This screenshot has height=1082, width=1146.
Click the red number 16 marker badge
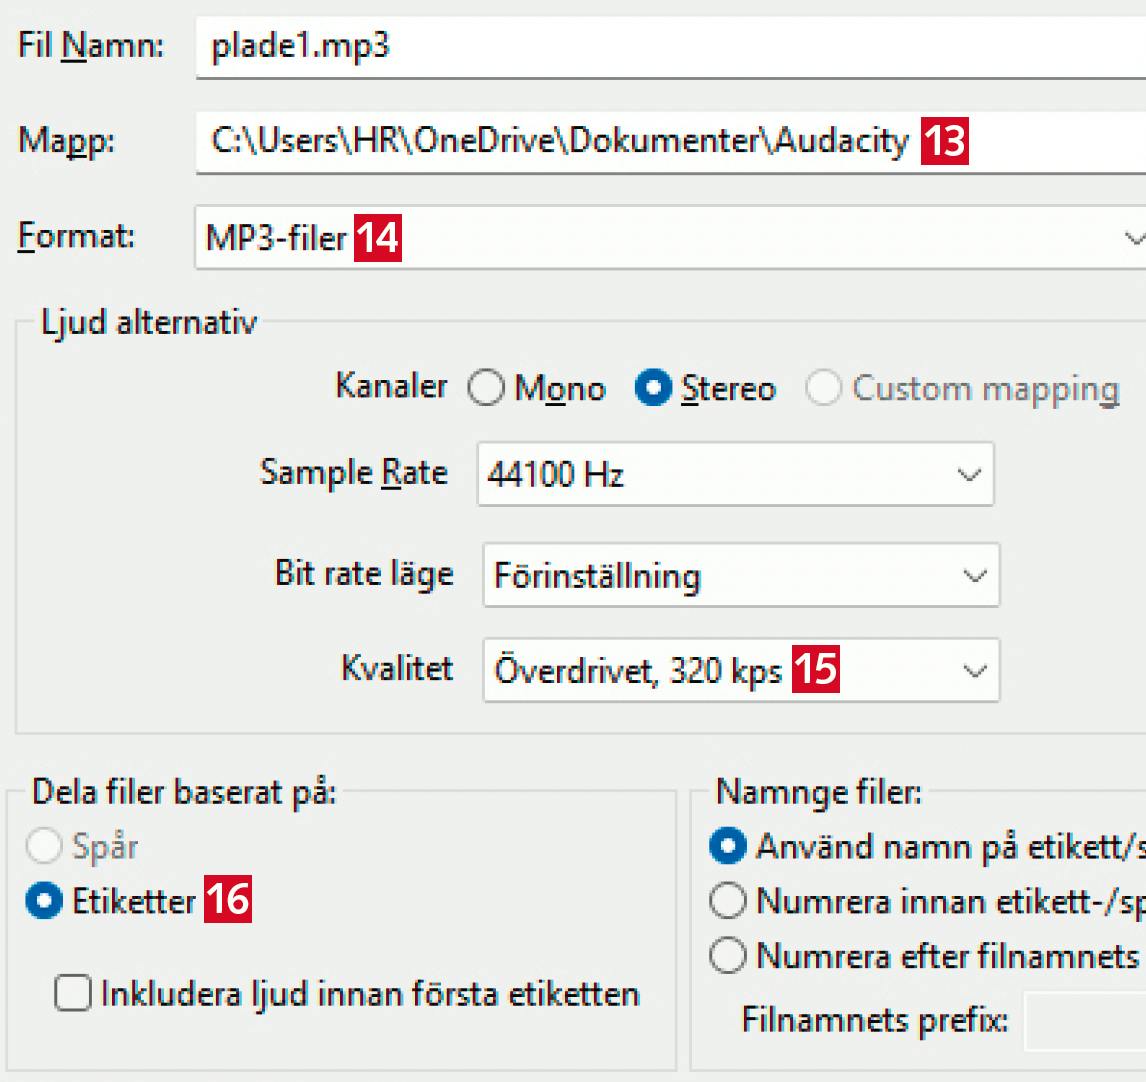tap(228, 900)
